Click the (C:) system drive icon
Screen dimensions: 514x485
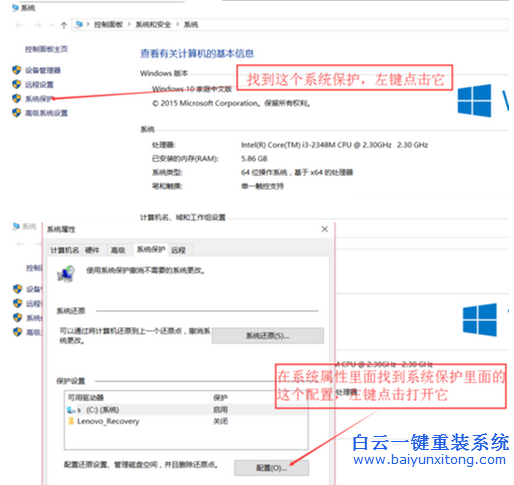coord(71,409)
